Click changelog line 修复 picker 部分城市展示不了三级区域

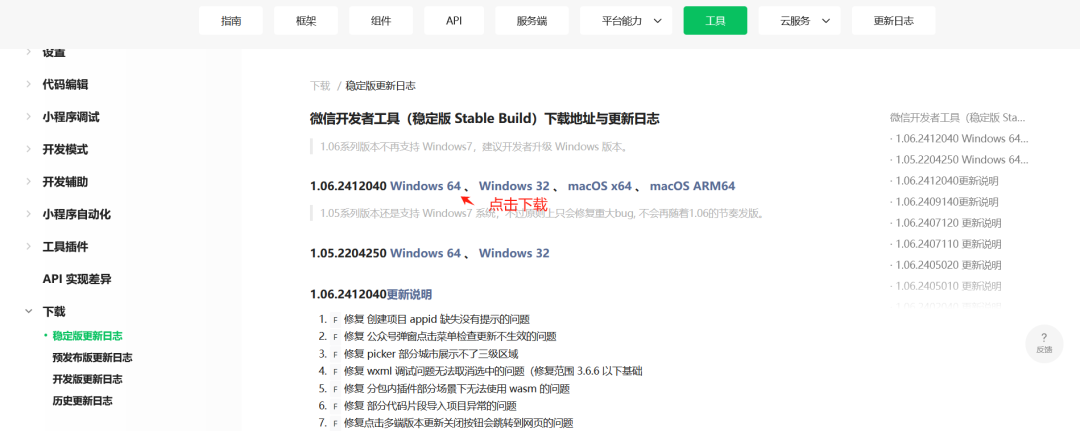pos(430,354)
